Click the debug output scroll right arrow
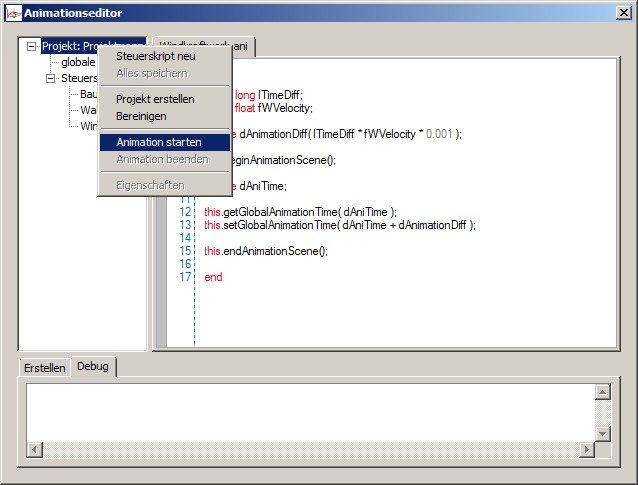Image resolution: width=638 pixels, height=485 pixels. coord(586,449)
